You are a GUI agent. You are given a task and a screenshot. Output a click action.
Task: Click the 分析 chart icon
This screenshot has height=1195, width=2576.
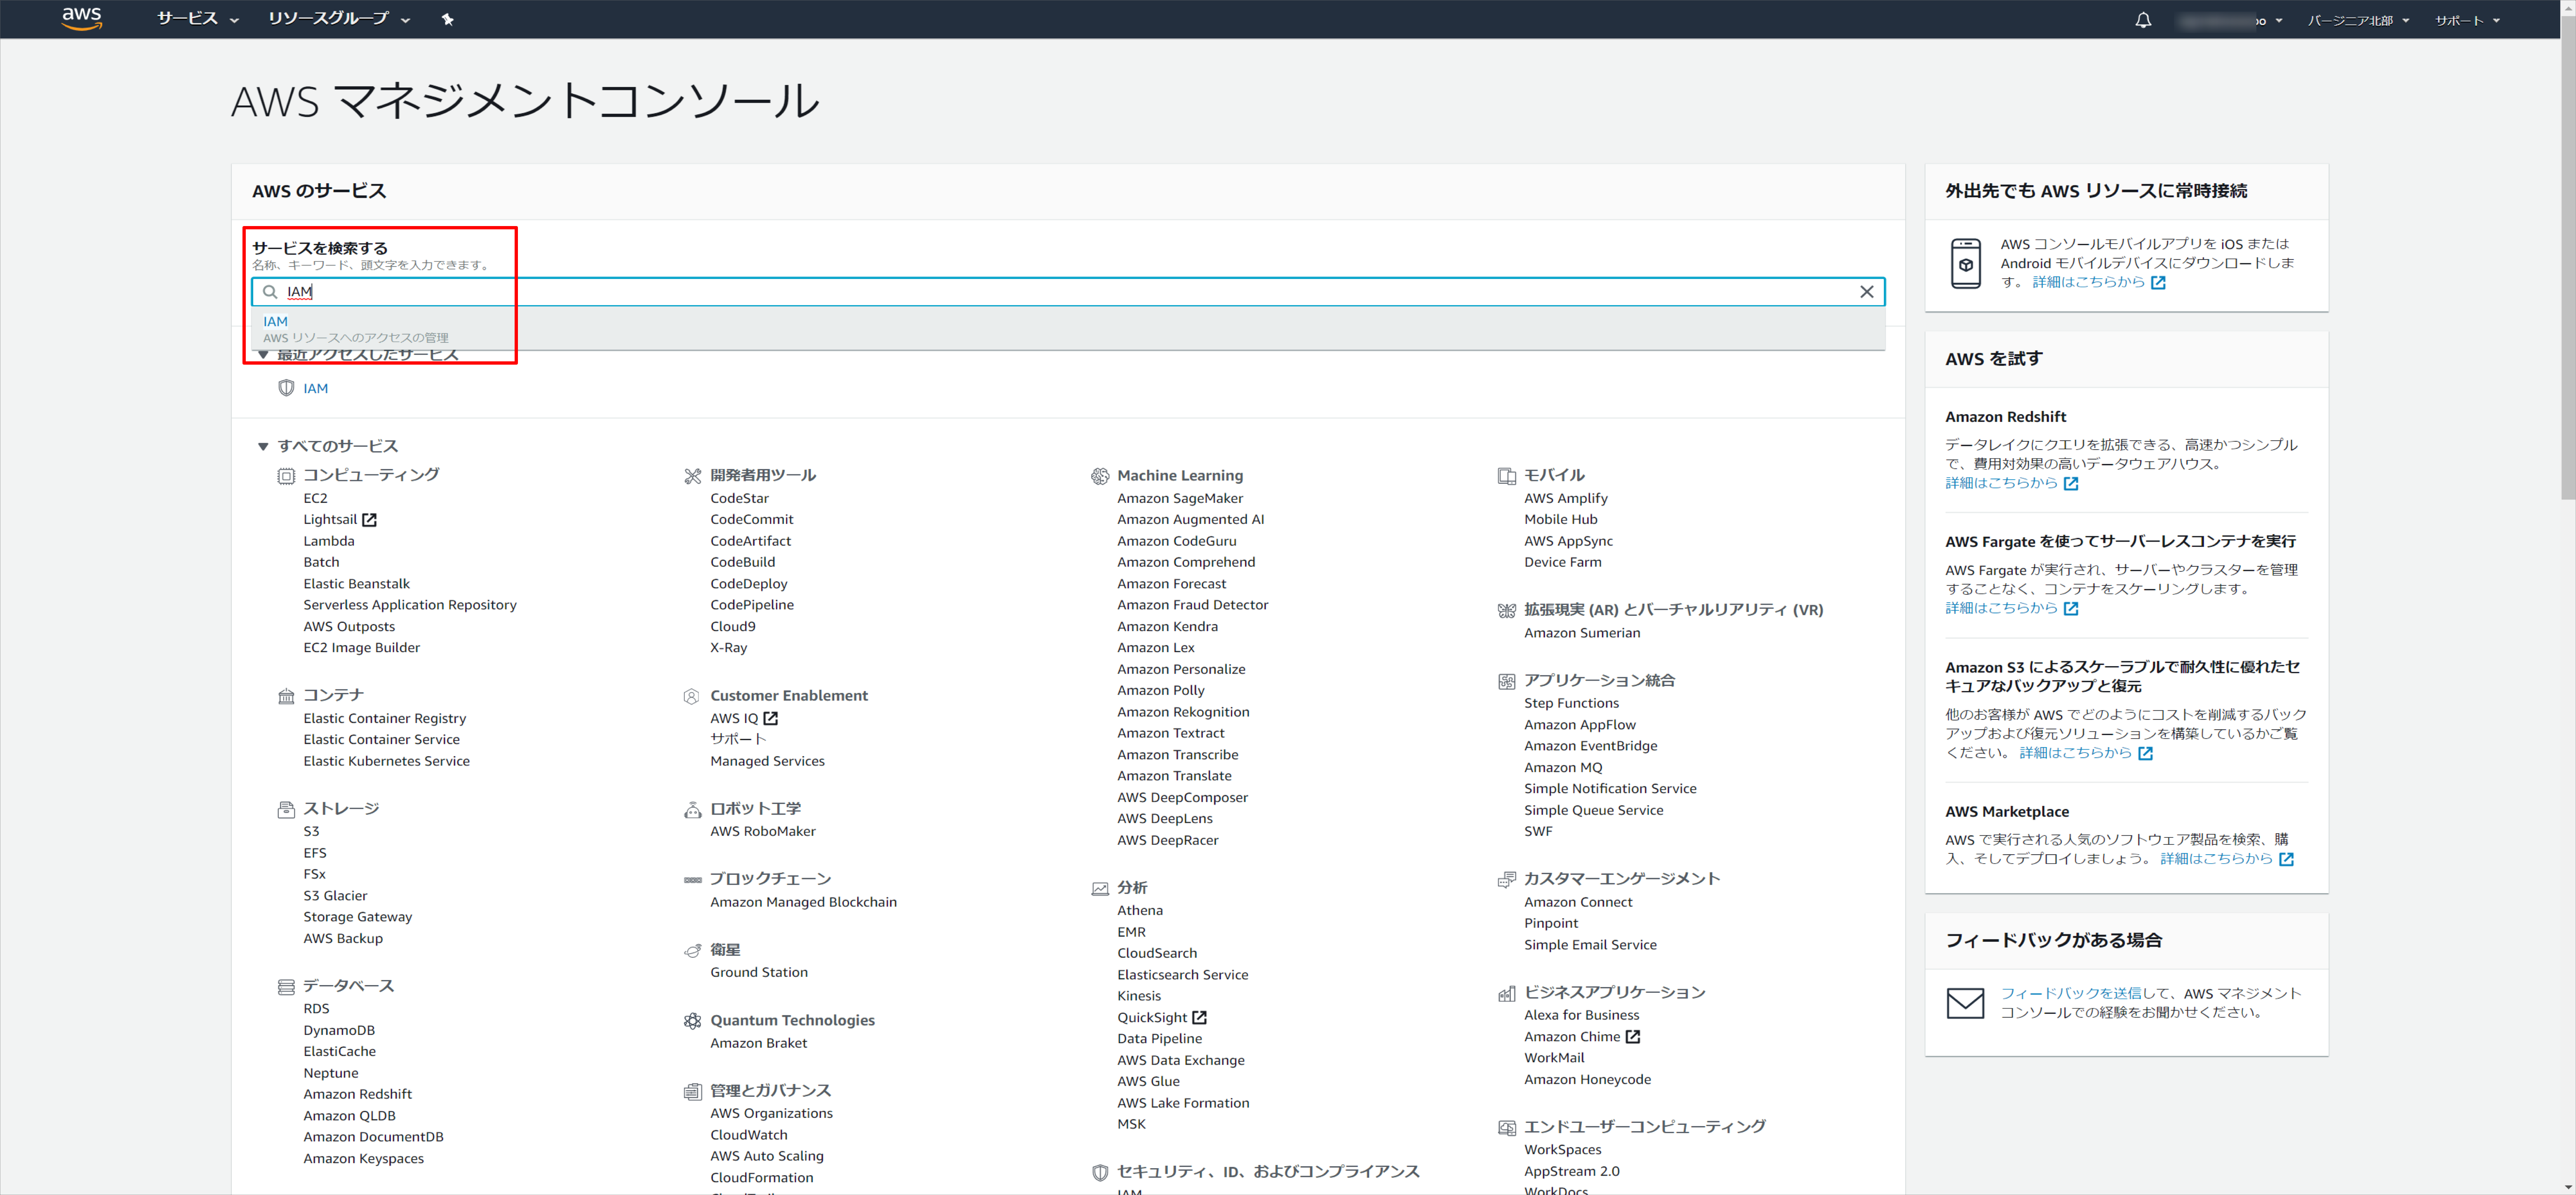click(1100, 889)
